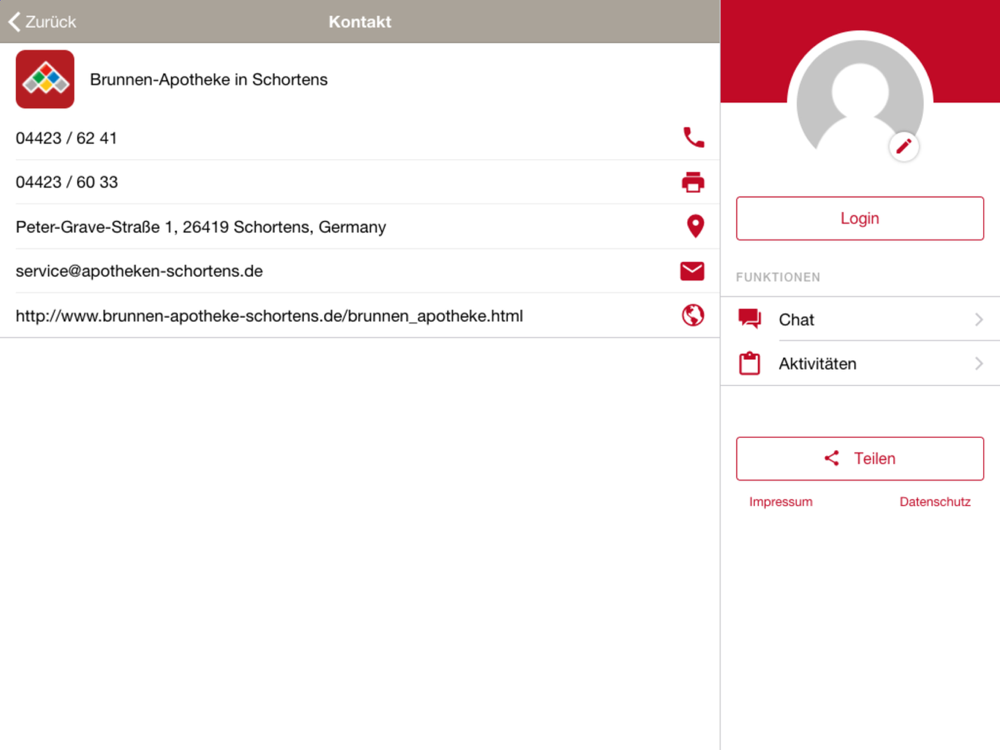The width and height of the screenshot is (1000, 750).
Task: Select service@apotheken-schortens.de email text
Action: (x=139, y=271)
